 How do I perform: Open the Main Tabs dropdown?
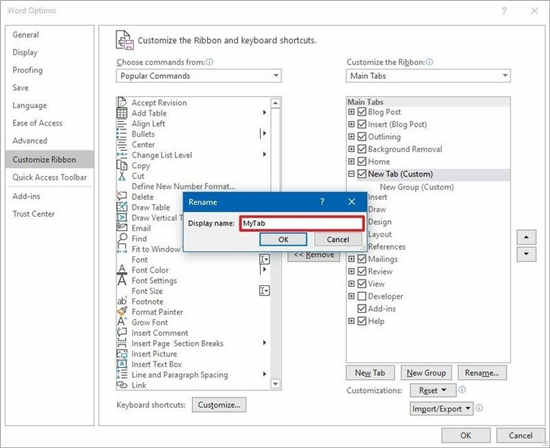point(428,76)
